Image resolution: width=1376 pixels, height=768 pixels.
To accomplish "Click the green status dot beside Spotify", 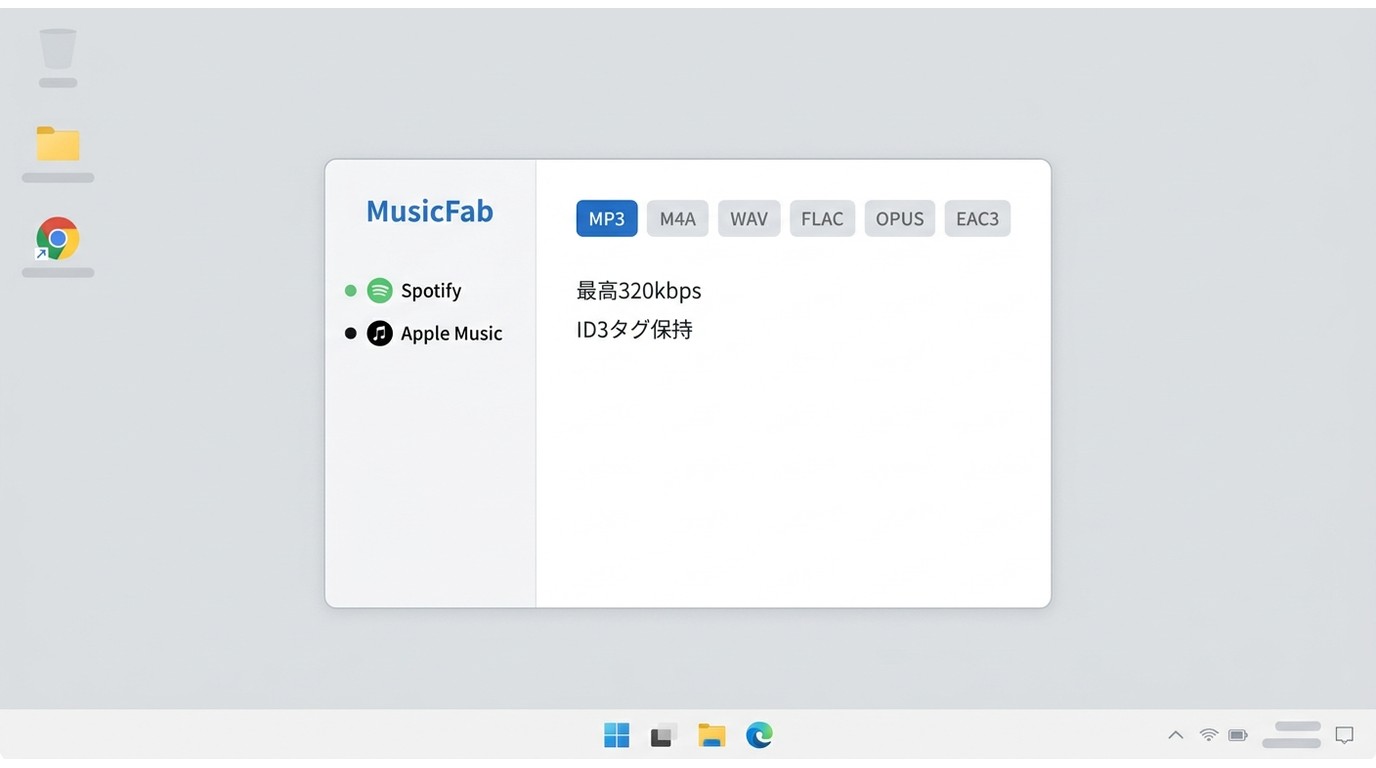I will pyautogui.click(x=350, y=291).
